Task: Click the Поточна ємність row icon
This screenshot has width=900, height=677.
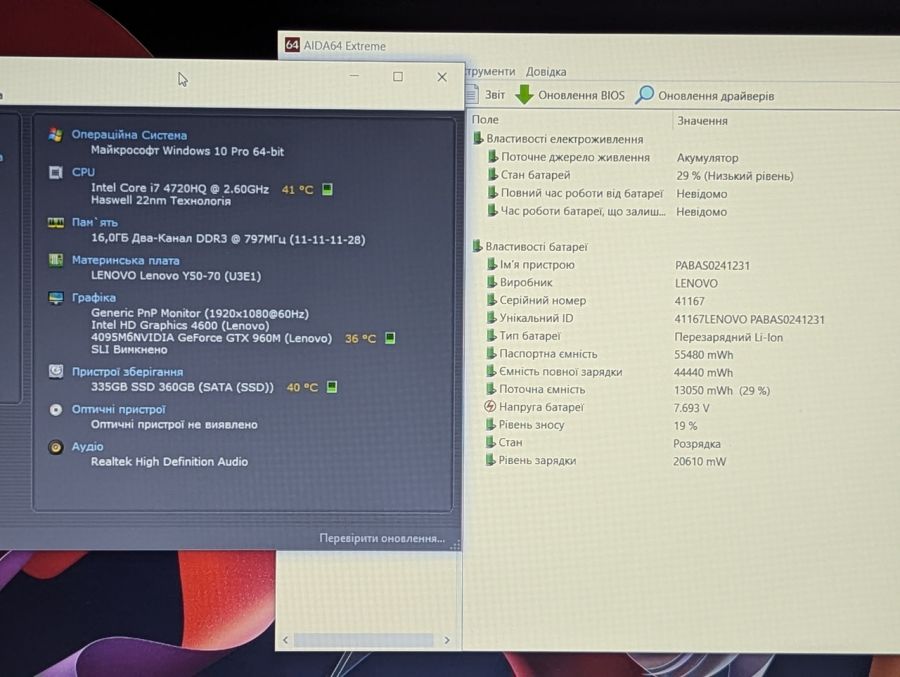Action: (491, 389)
